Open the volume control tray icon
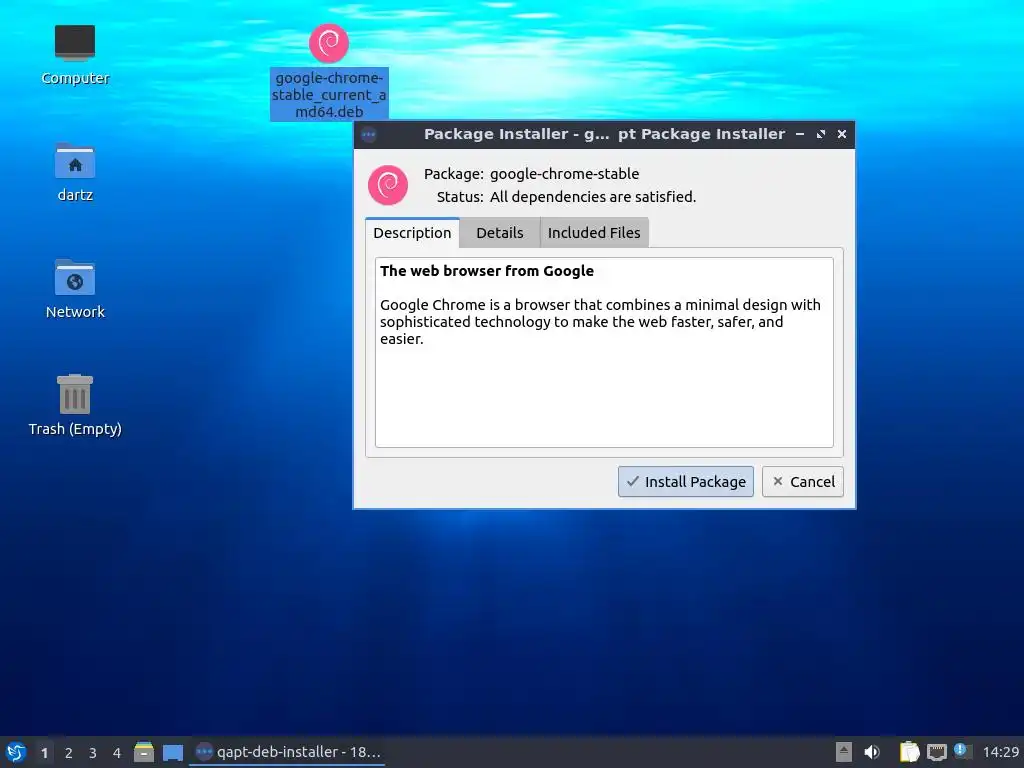1024x768 pixels. [x=872, y=752]
